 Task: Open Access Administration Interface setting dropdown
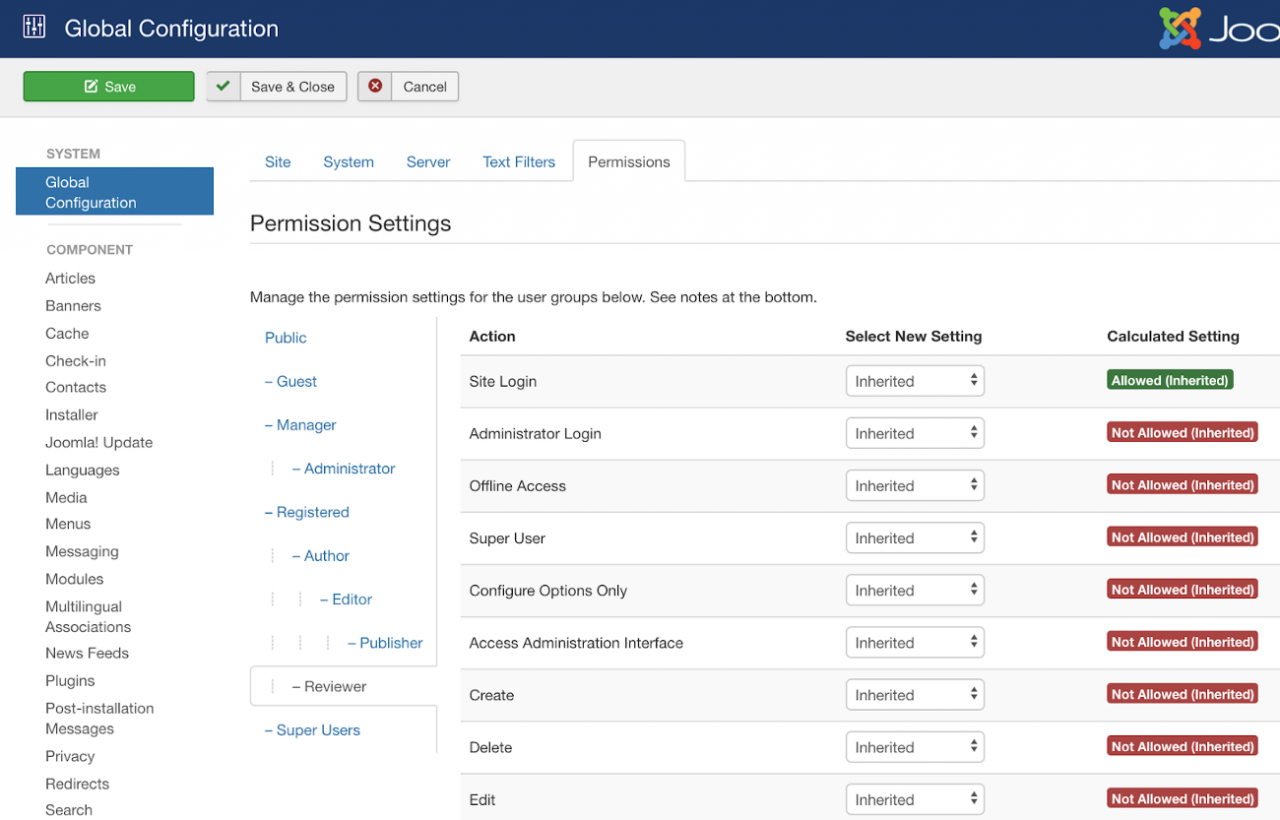pyautogui.click(x=915, y=643)
